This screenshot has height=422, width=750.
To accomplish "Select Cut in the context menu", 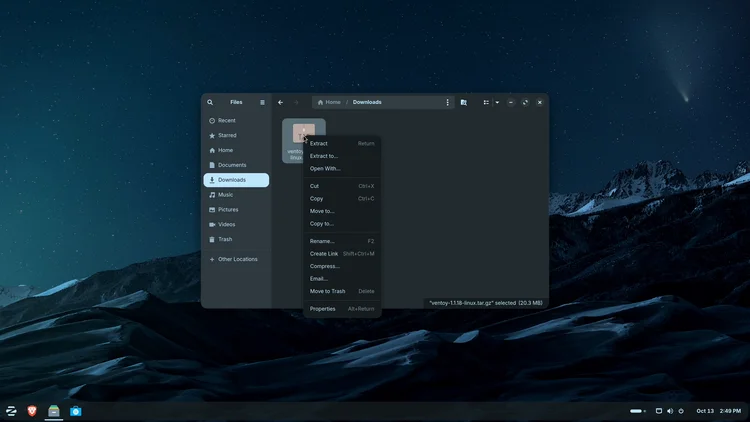I will (x=342, y=186).
